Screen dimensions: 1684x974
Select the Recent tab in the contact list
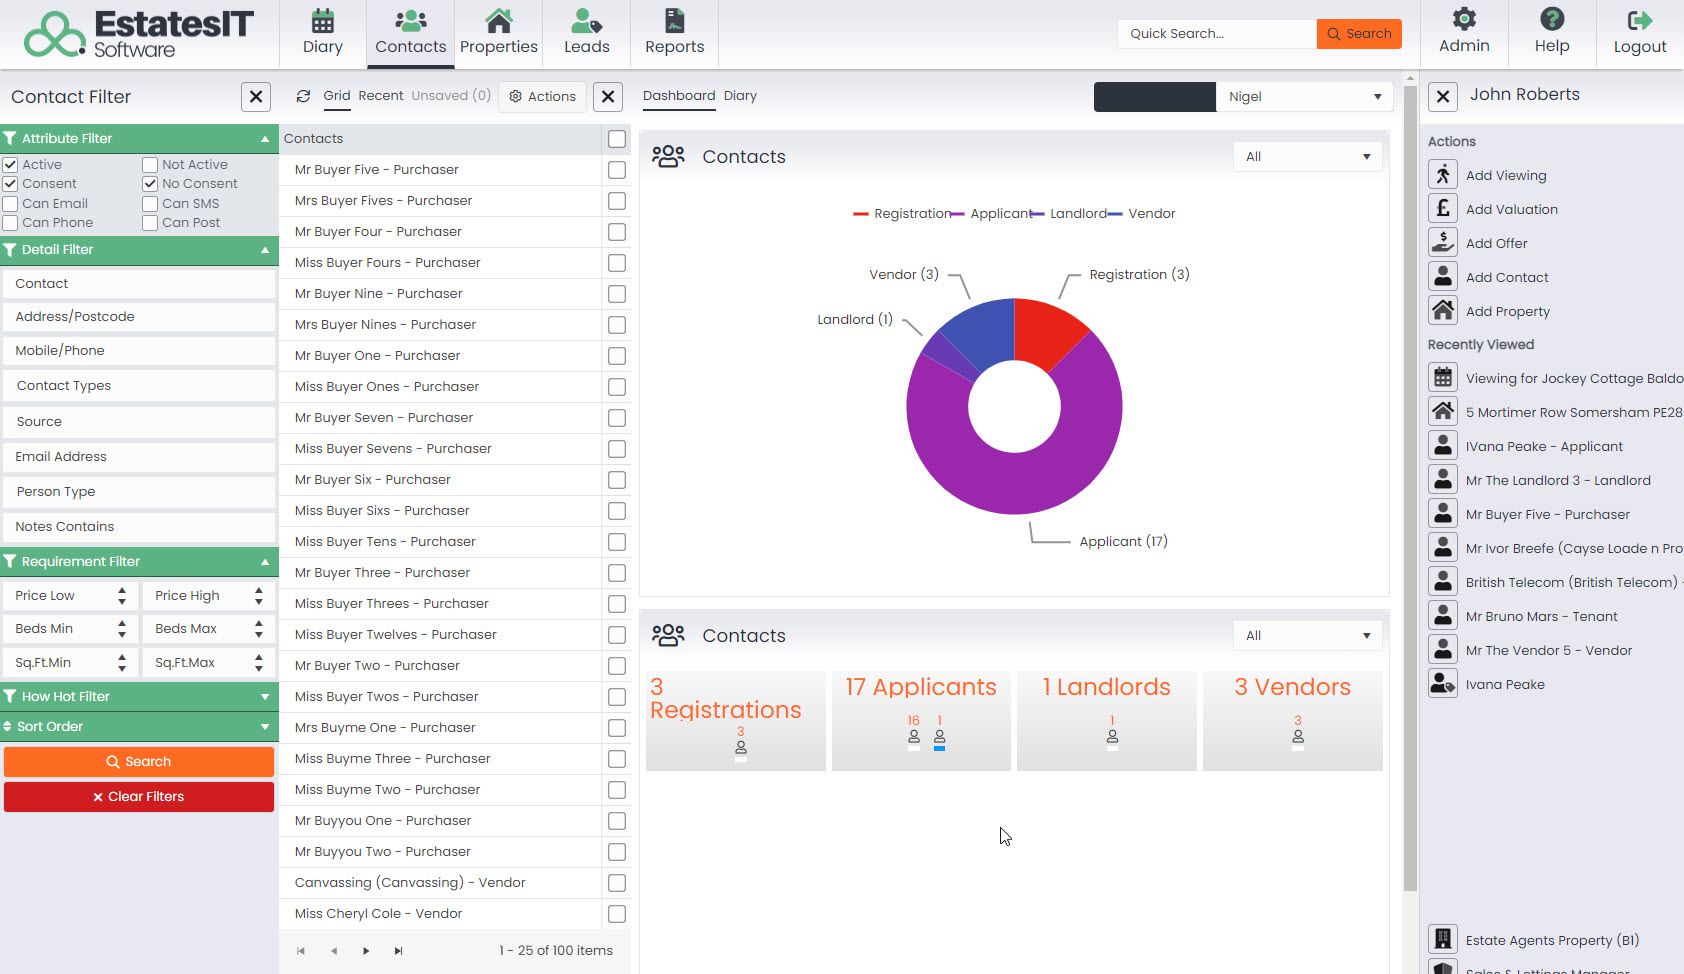(381, 95)
